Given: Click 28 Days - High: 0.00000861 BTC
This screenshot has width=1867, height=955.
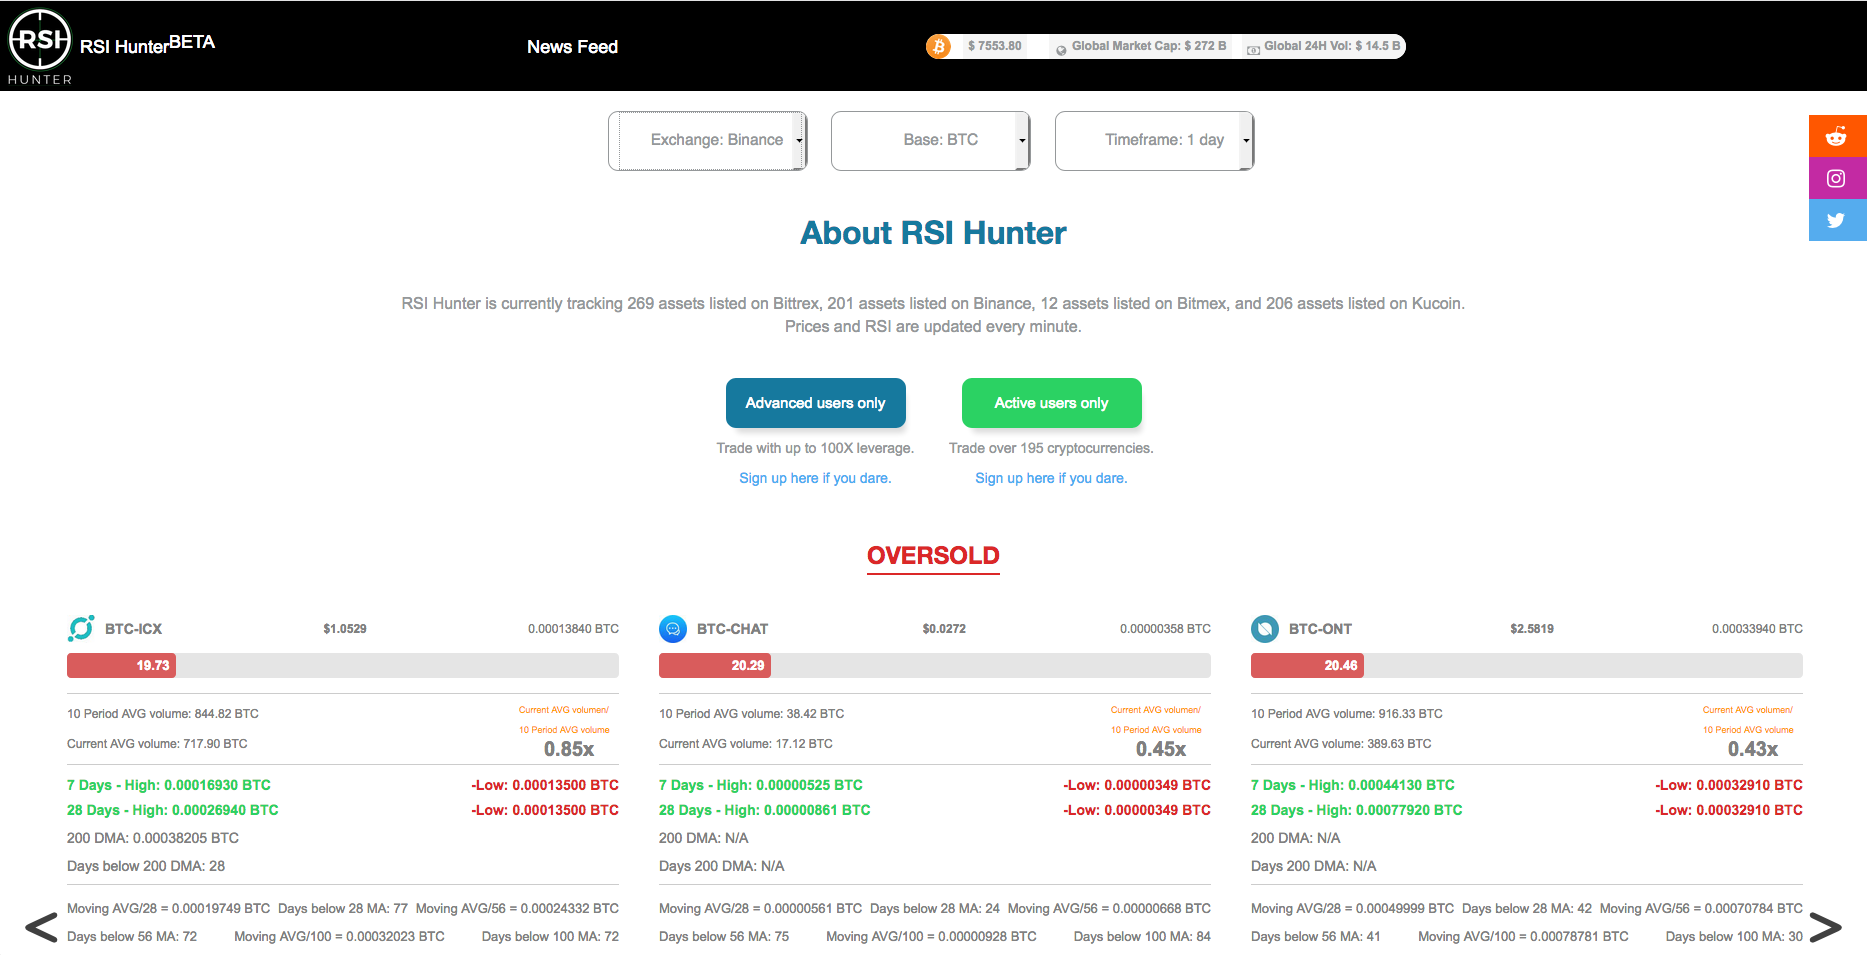Looking at the screenshot, I should (765, 810).
